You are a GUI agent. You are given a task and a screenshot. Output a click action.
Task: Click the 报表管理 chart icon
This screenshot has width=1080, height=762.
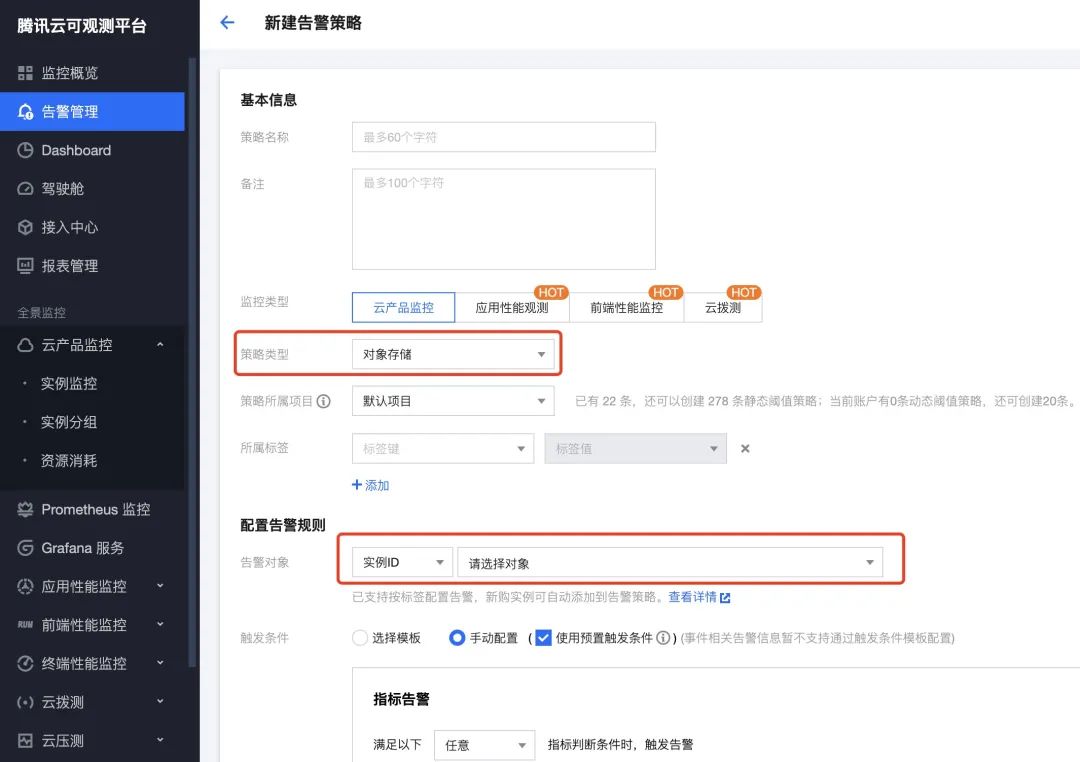pyautogui.click(x=25, y=266)
